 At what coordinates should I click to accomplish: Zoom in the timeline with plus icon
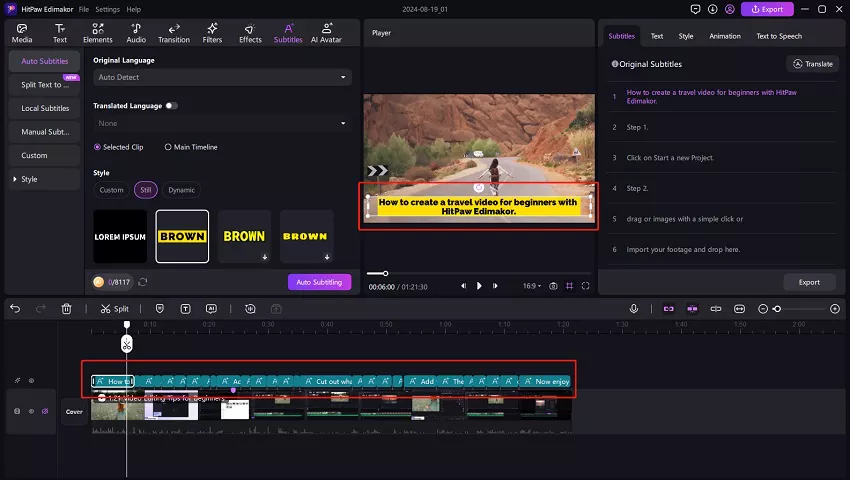pos(835,309)
